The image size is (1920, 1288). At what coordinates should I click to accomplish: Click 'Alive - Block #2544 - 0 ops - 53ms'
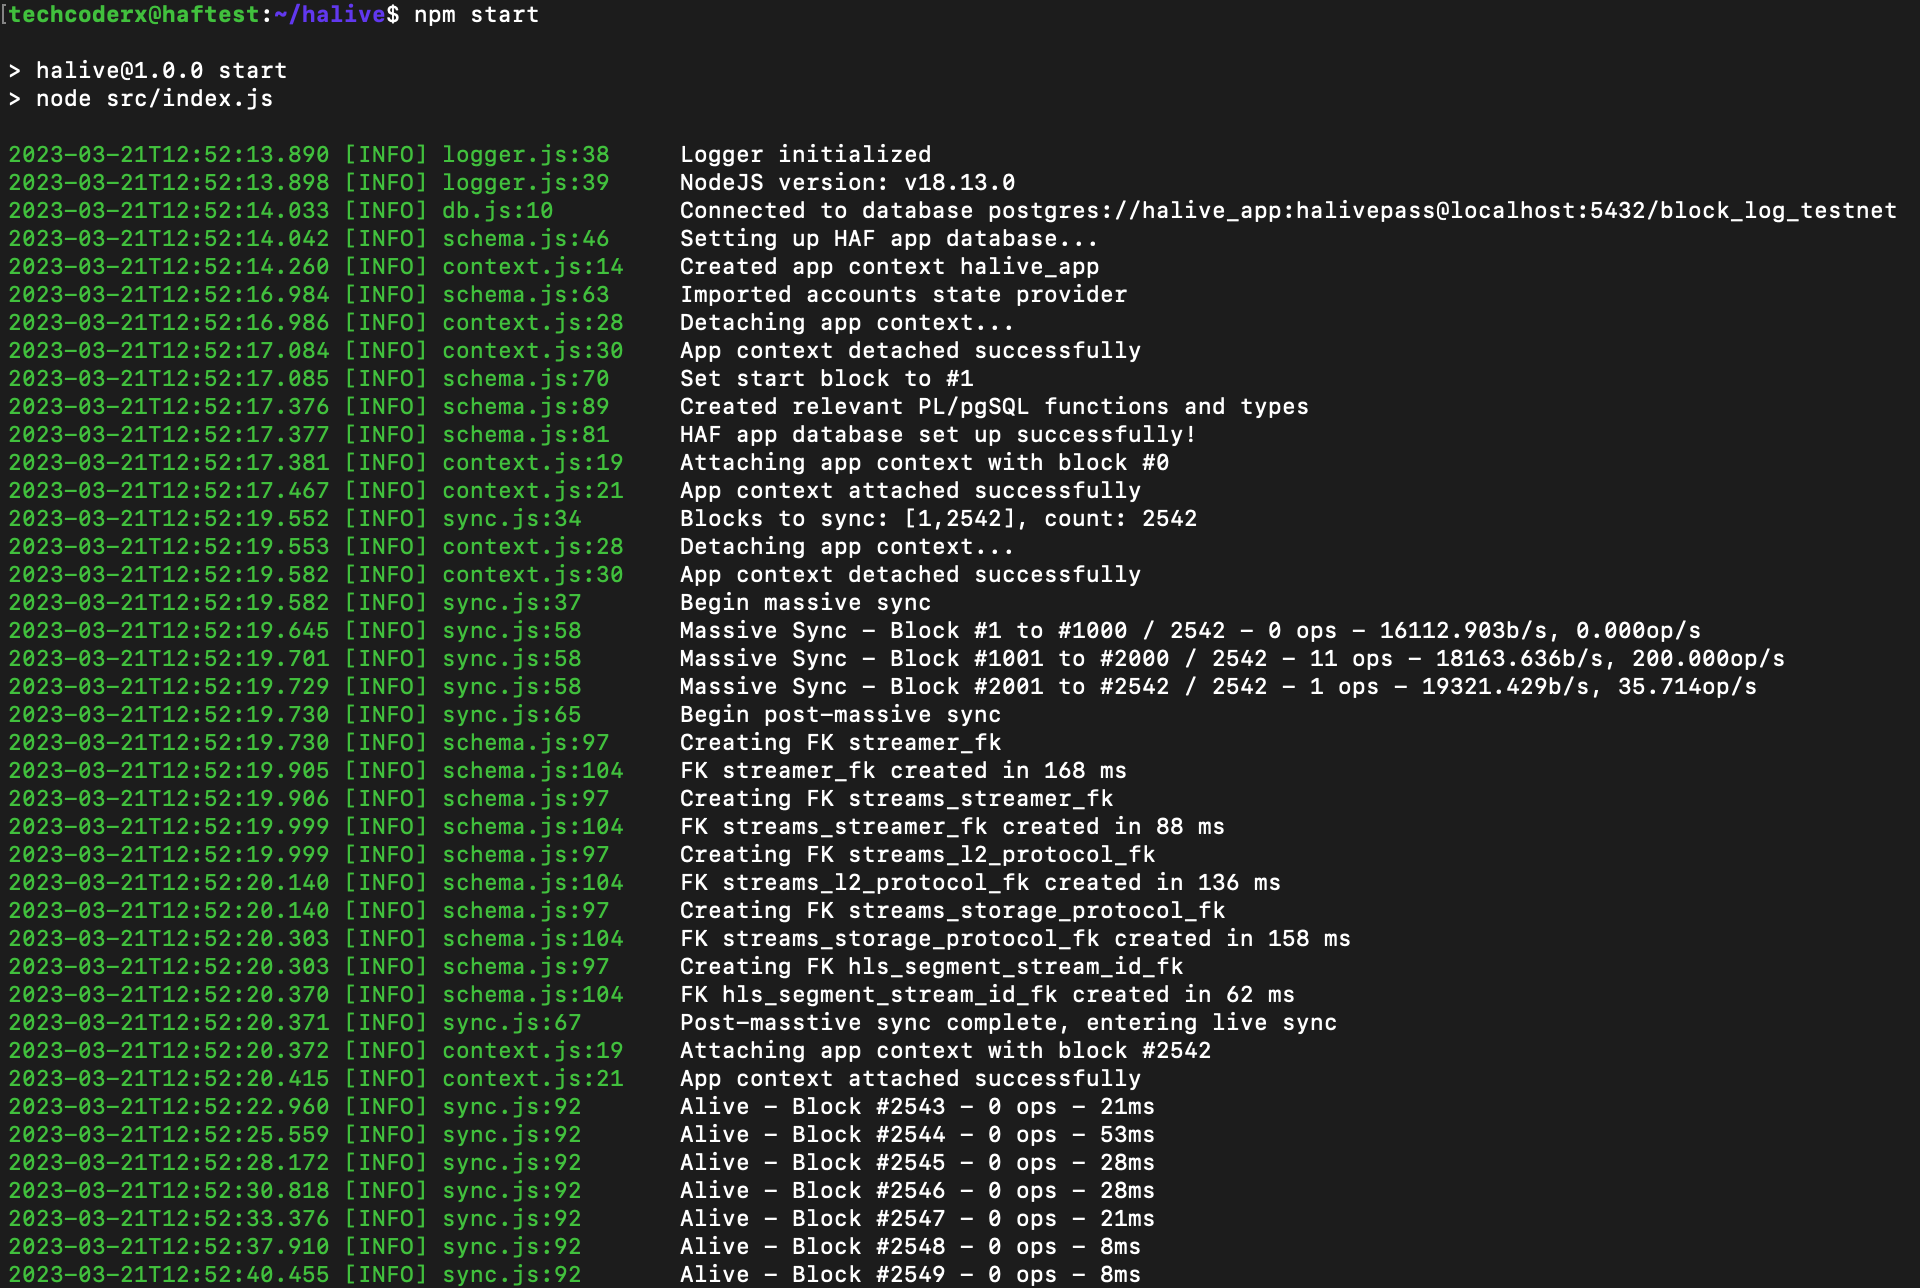[x=918, y=1135]
